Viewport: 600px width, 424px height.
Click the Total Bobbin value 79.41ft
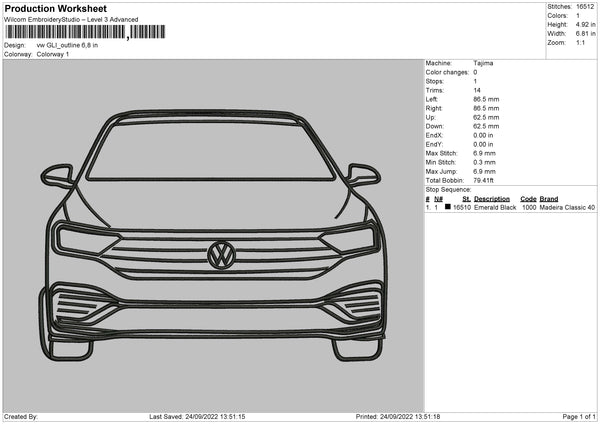[486, 180]
